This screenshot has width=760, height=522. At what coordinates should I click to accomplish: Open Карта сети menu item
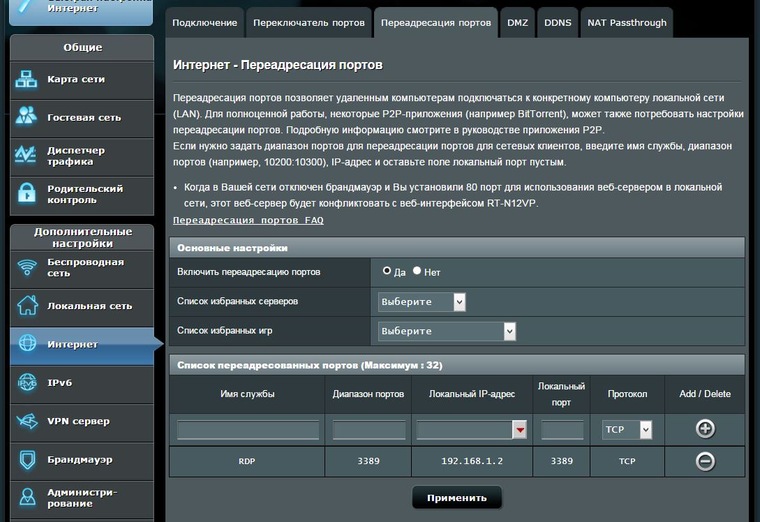(x=82, y=79)
